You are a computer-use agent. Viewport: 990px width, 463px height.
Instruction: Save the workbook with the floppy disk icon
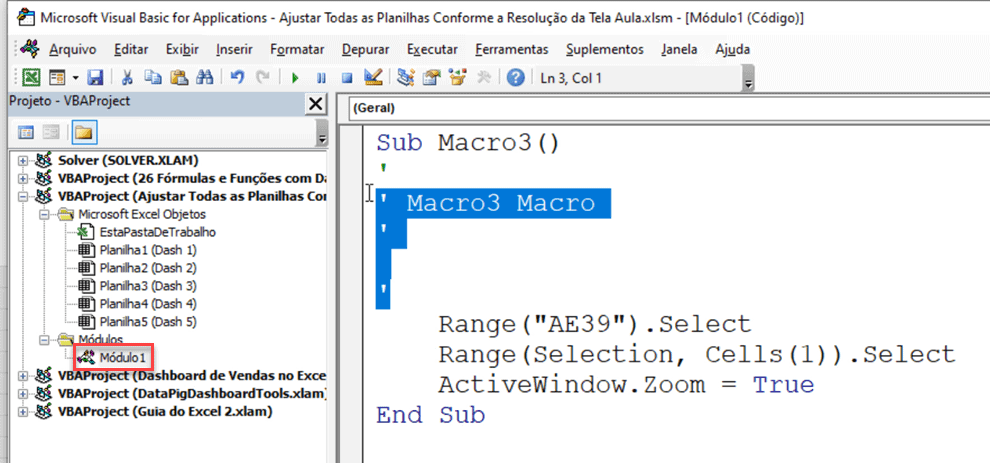tap(95, 78)
